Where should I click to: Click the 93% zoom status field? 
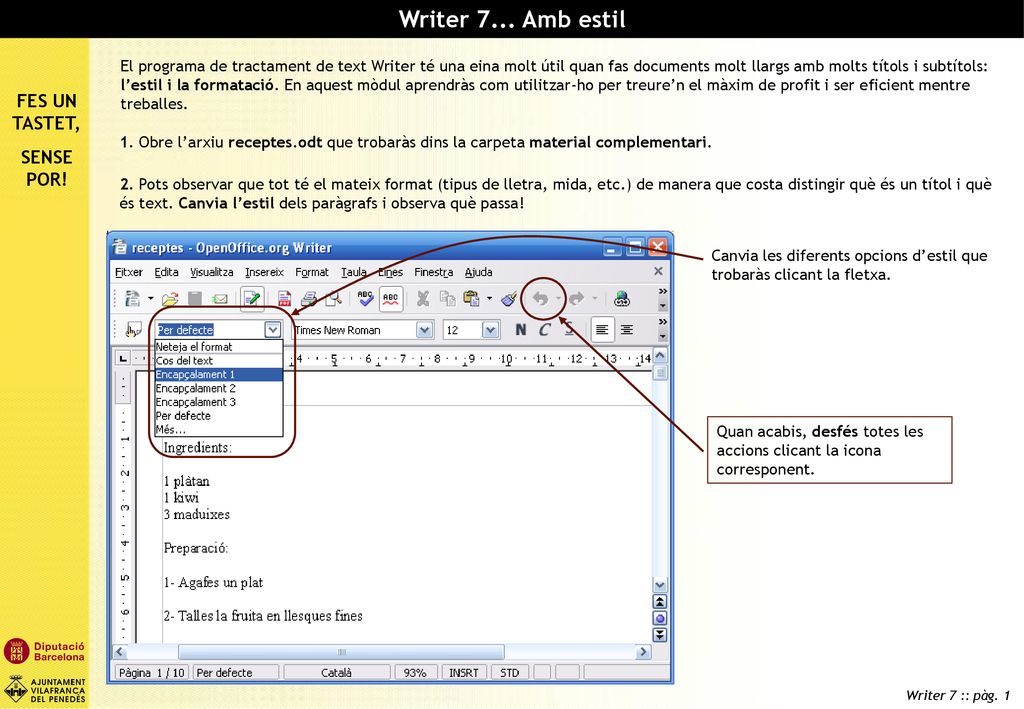point(415,672)
